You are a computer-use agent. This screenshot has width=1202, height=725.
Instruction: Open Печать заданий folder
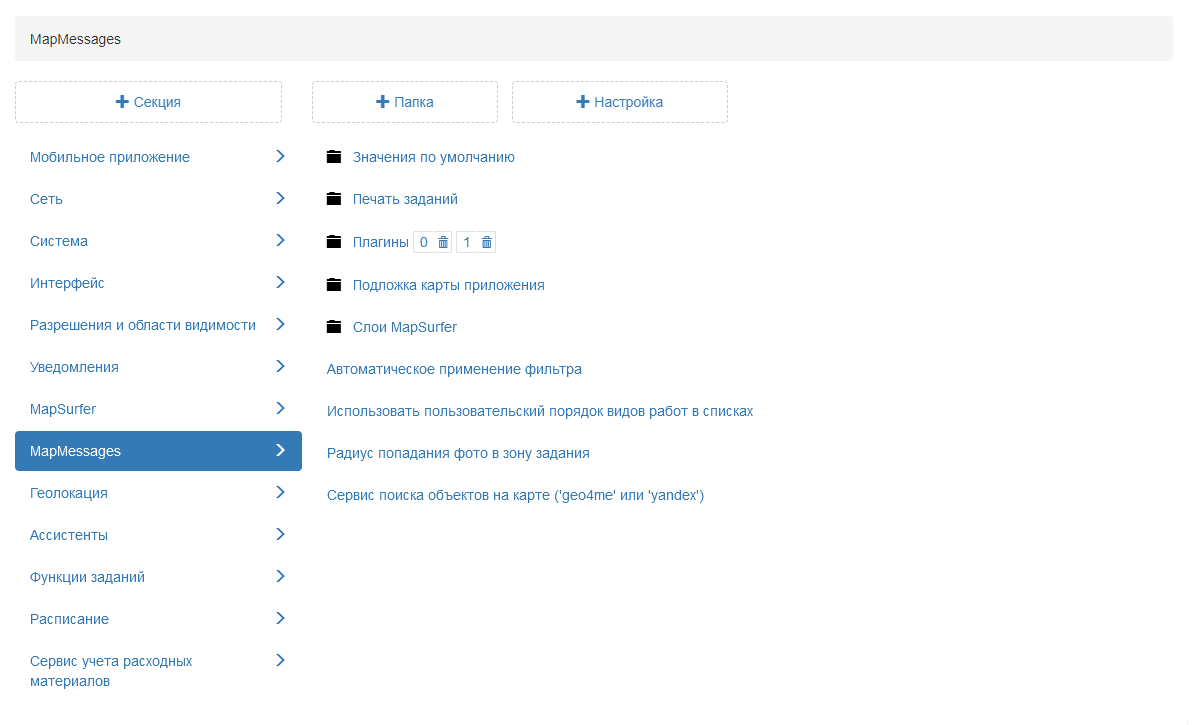(405, 199)
